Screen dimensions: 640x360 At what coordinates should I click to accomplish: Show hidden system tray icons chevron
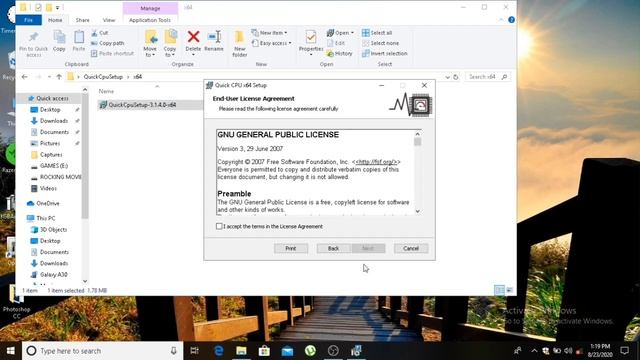pos(534,351)
